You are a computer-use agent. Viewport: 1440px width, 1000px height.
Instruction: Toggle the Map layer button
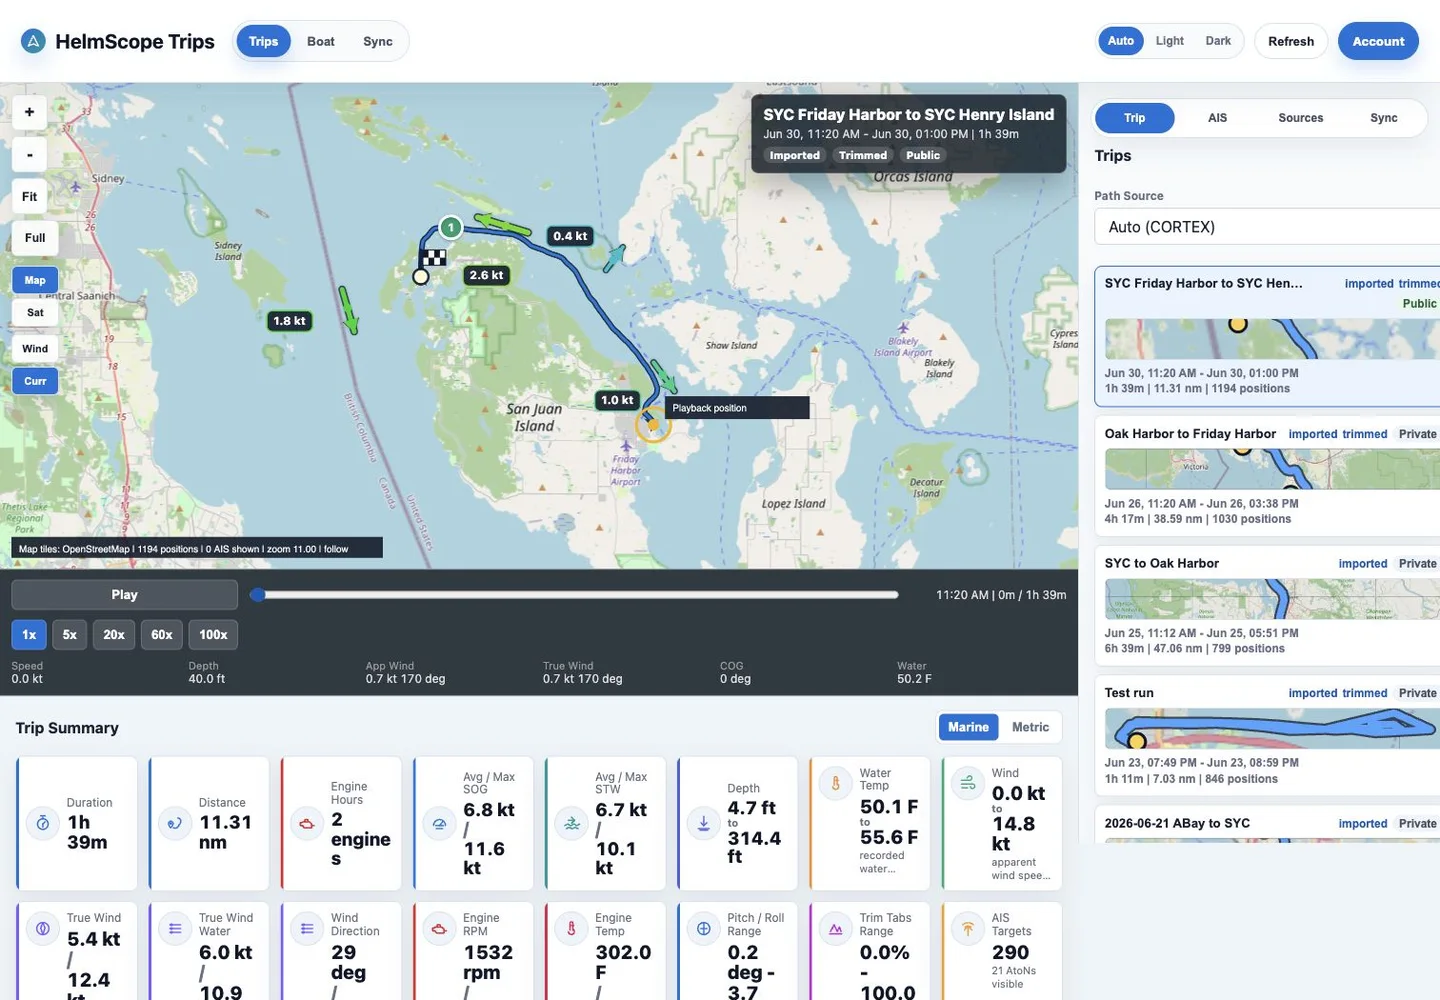point(35,280)
